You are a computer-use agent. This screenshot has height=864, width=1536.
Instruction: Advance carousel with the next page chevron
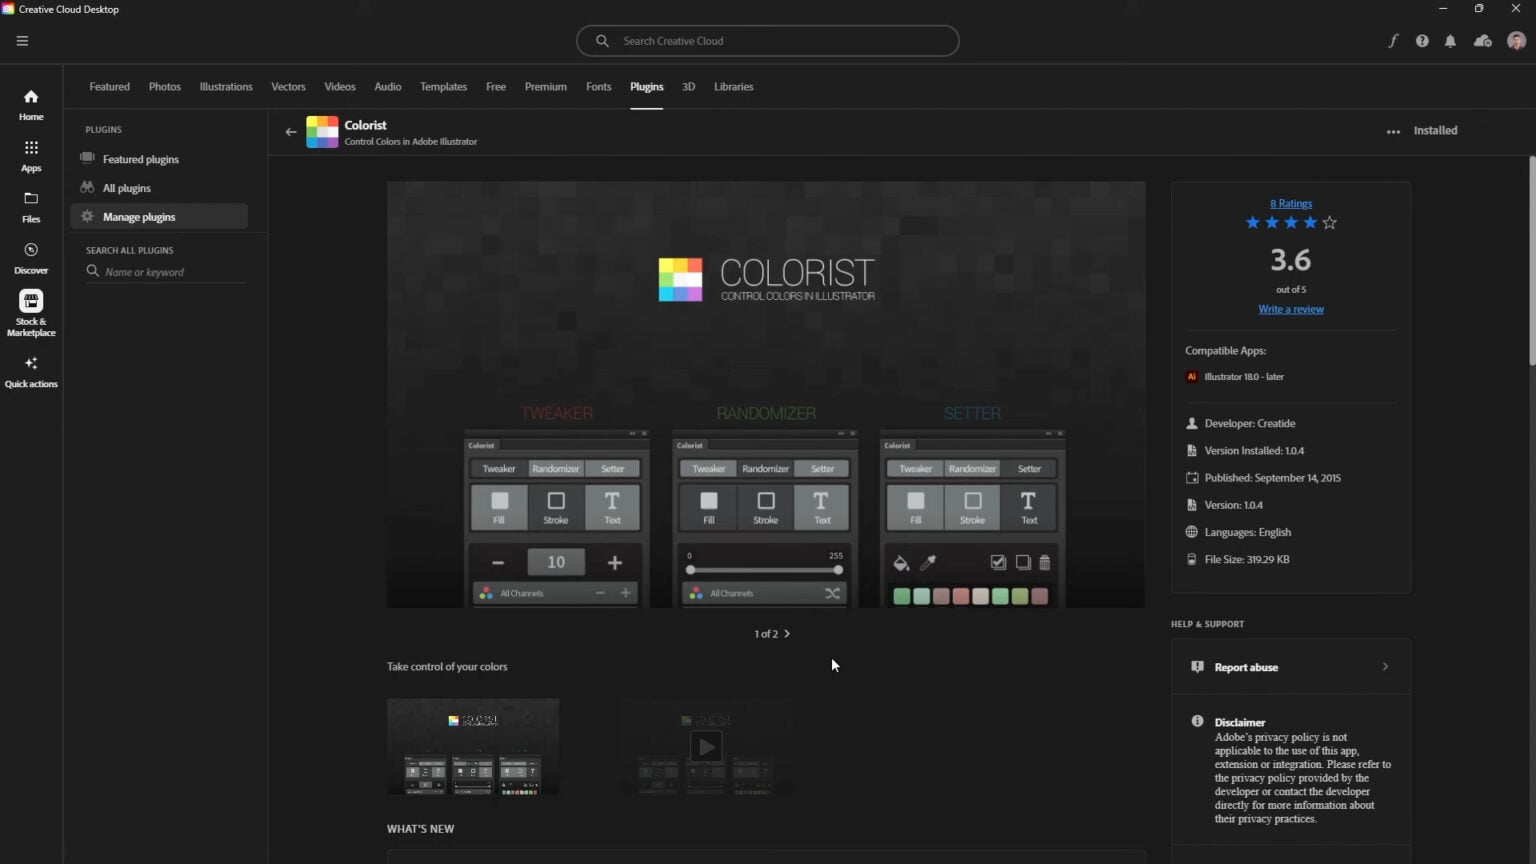point(787,633)
